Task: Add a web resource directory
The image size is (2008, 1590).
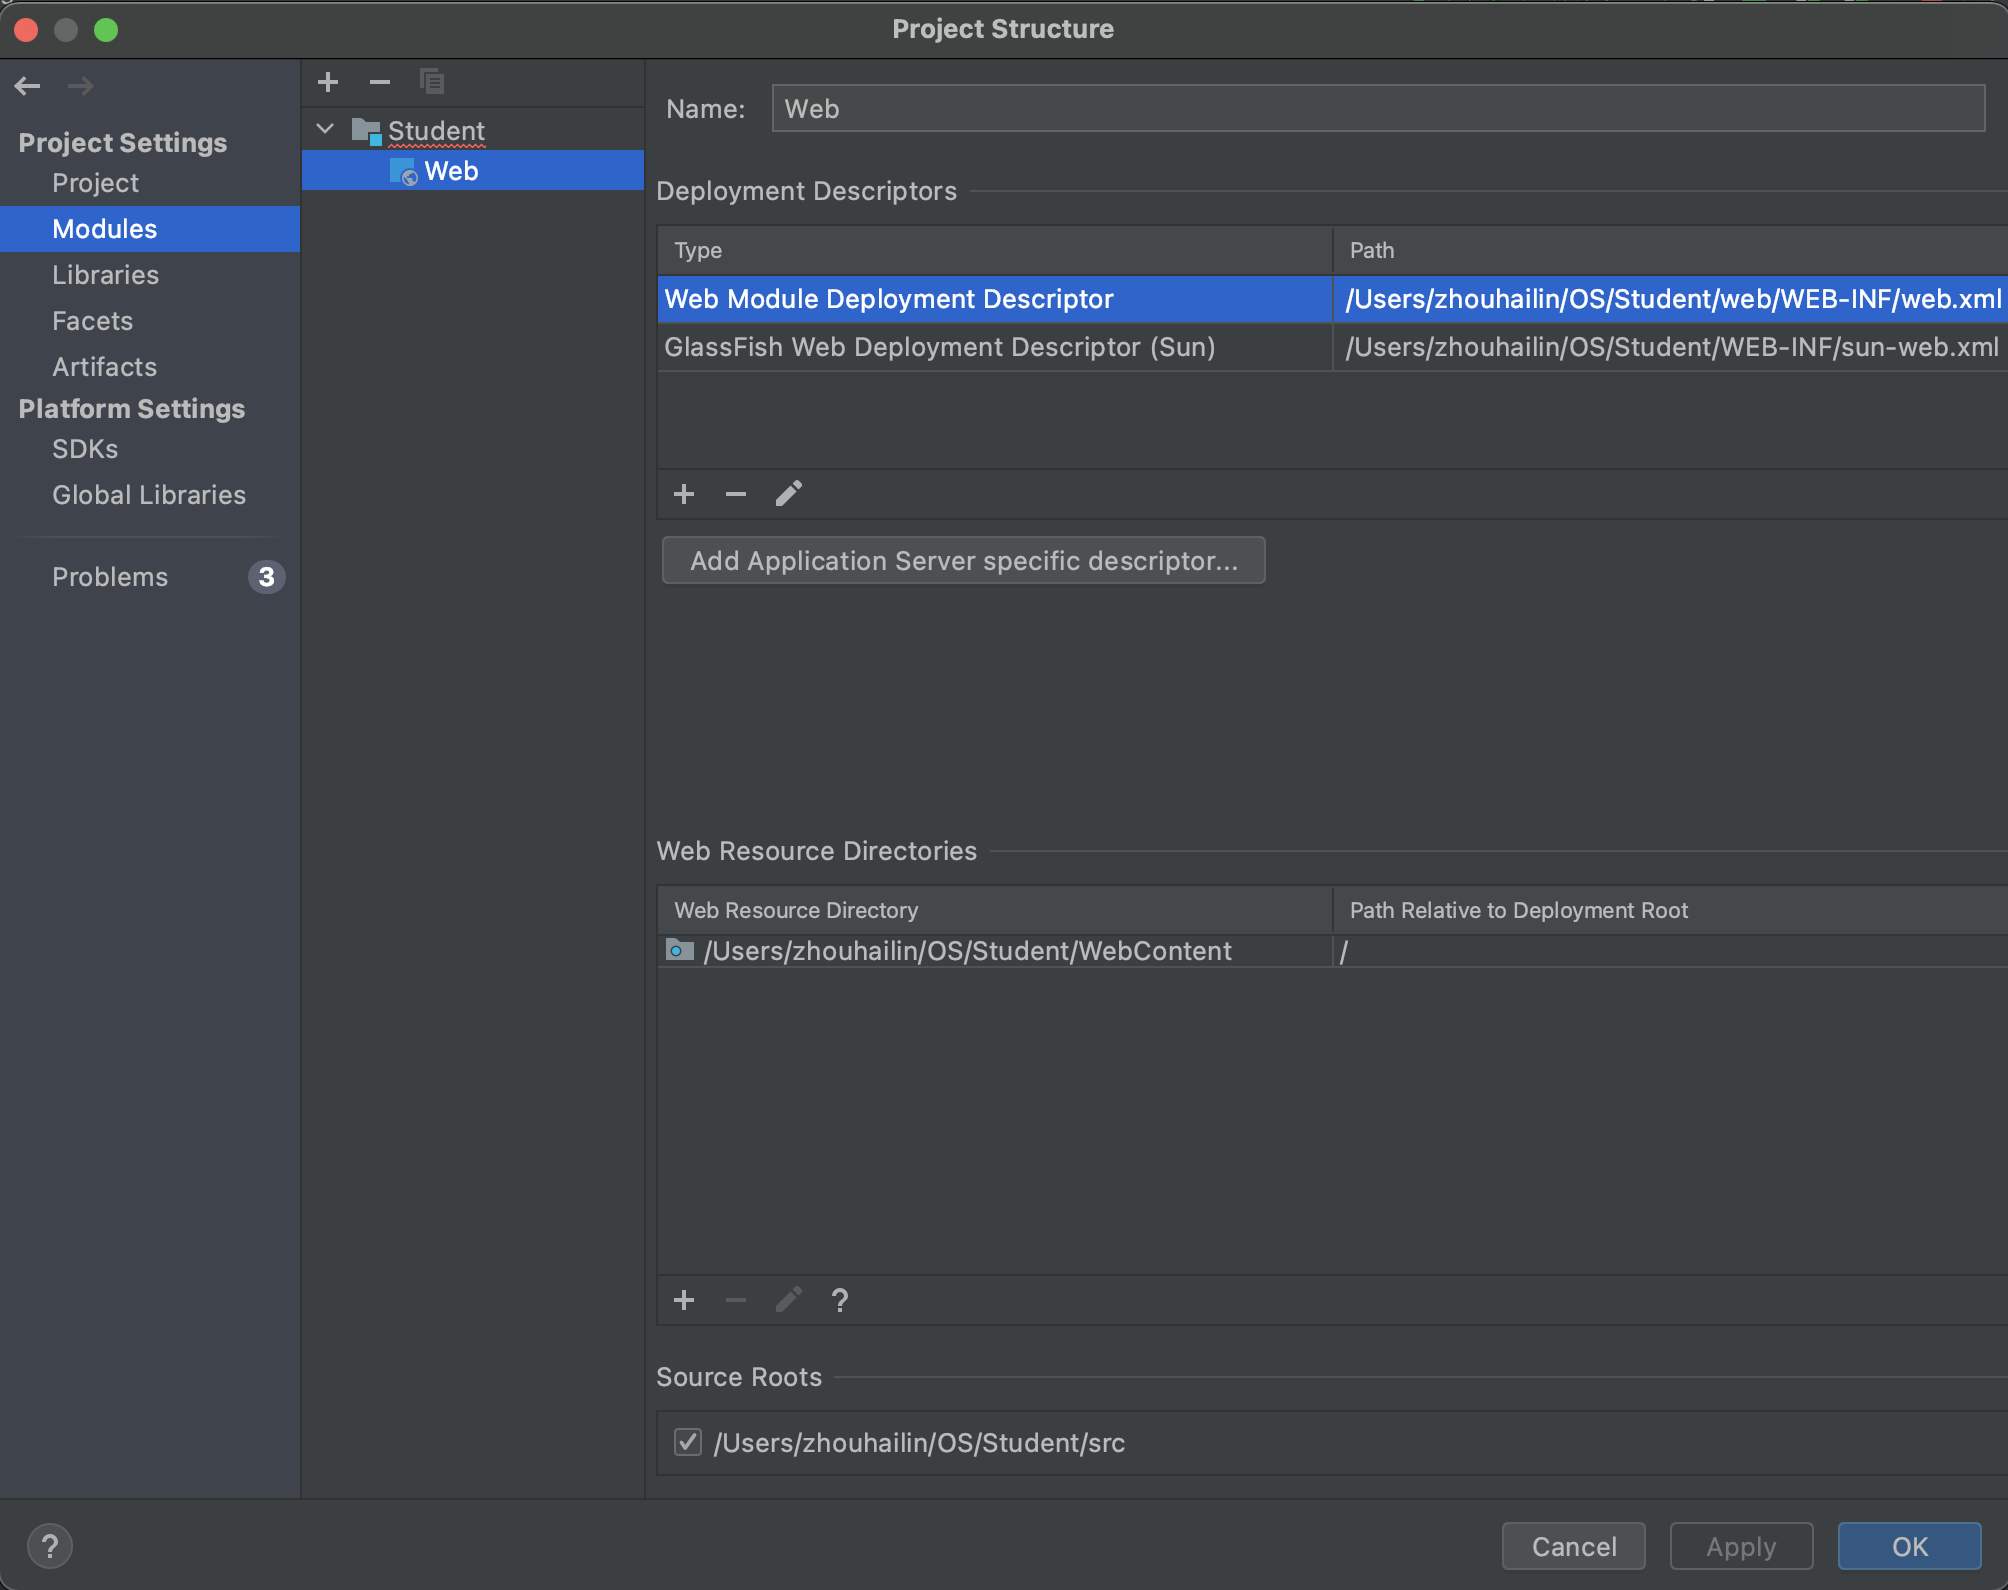Action: tap(684, 1300)
